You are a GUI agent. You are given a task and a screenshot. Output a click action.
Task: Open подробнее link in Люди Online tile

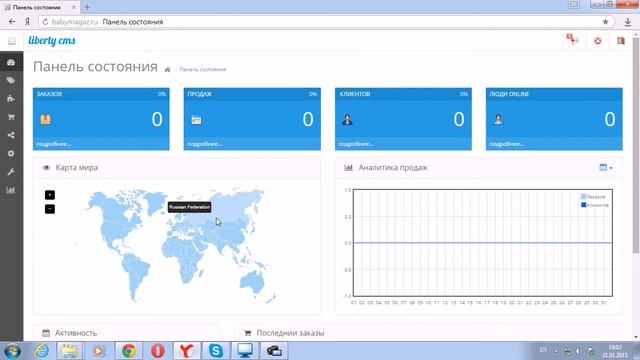pos(507,144)
